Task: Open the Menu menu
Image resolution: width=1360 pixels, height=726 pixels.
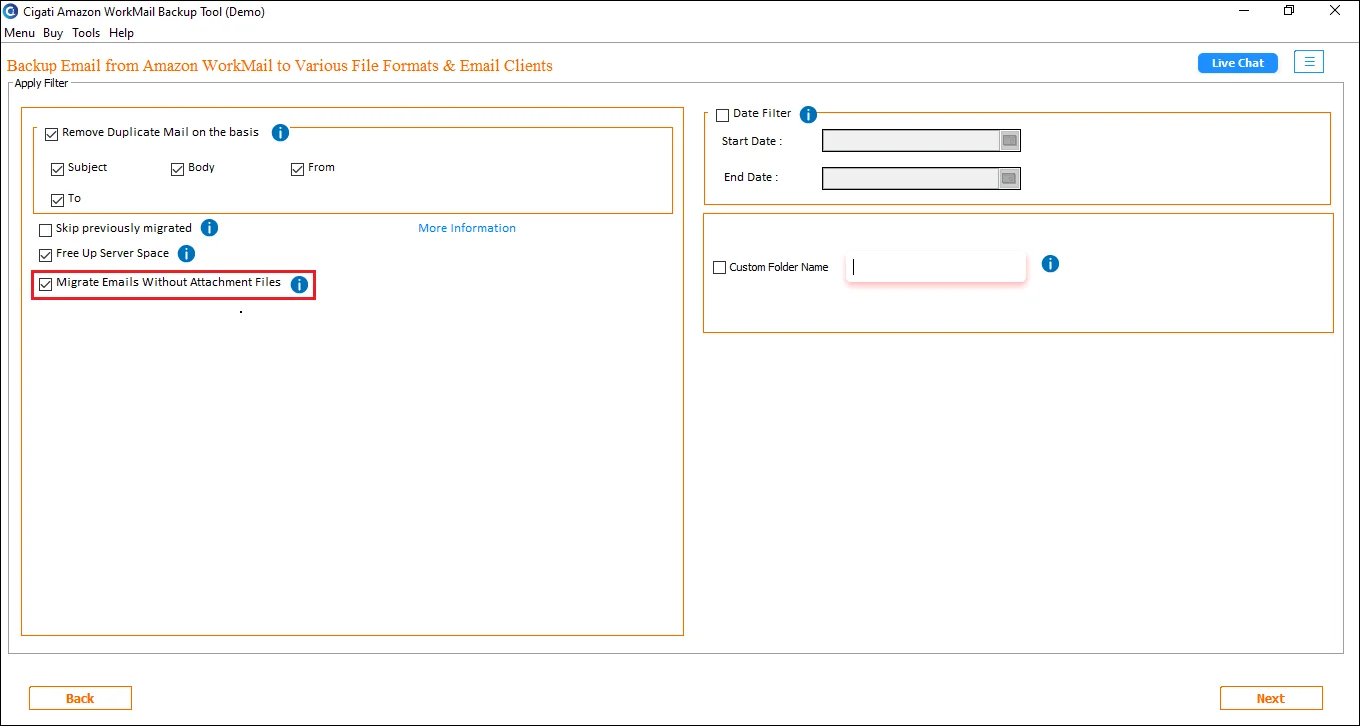Action: pos(19,33)
